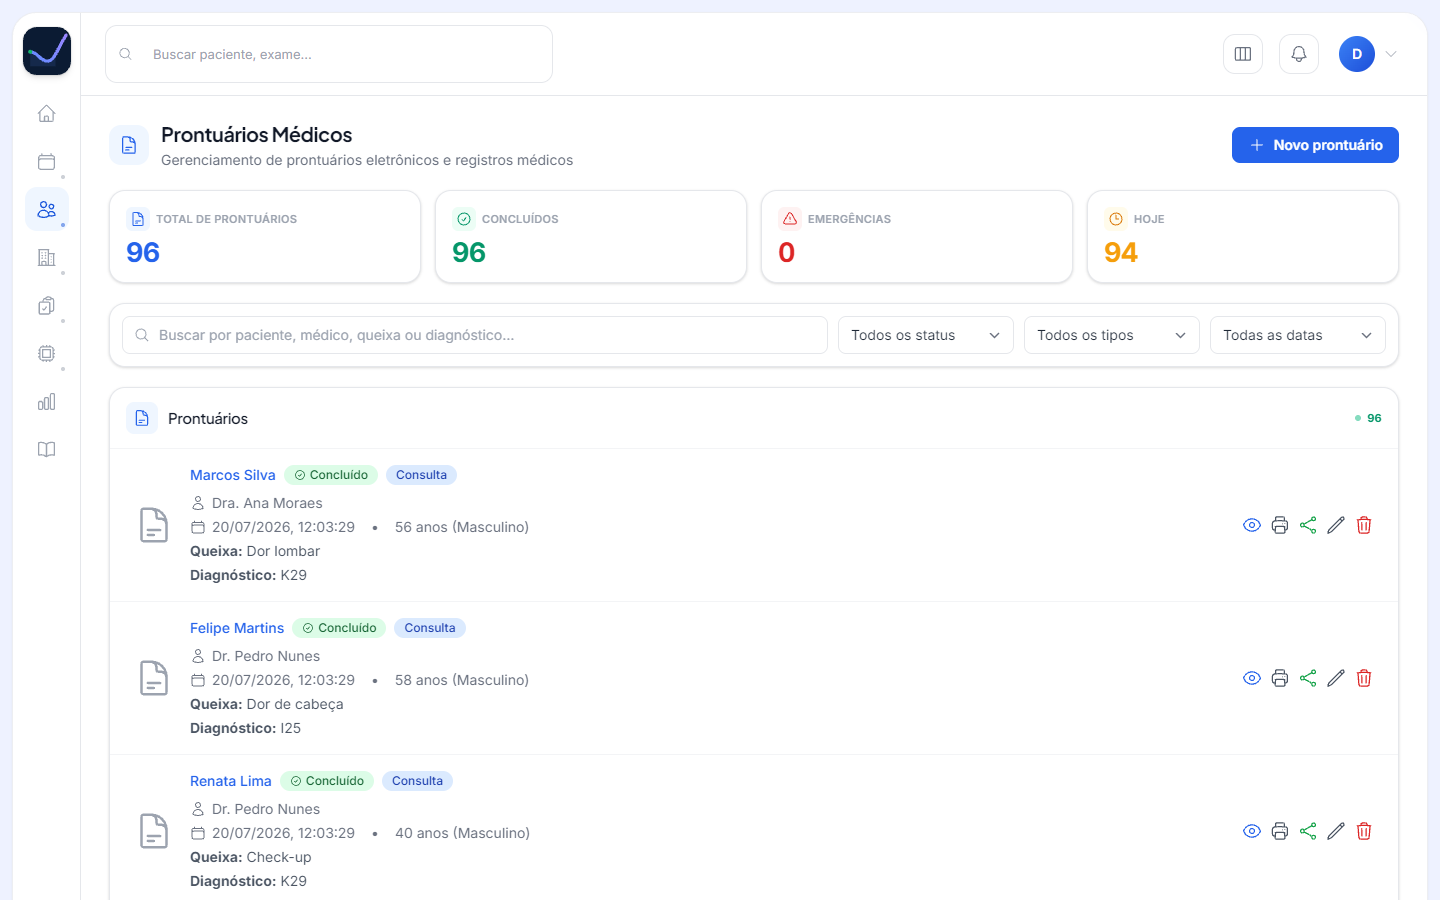Click the document icon beside Renata Lima
Screen dimensions: 1440x900
pos(154,831)
